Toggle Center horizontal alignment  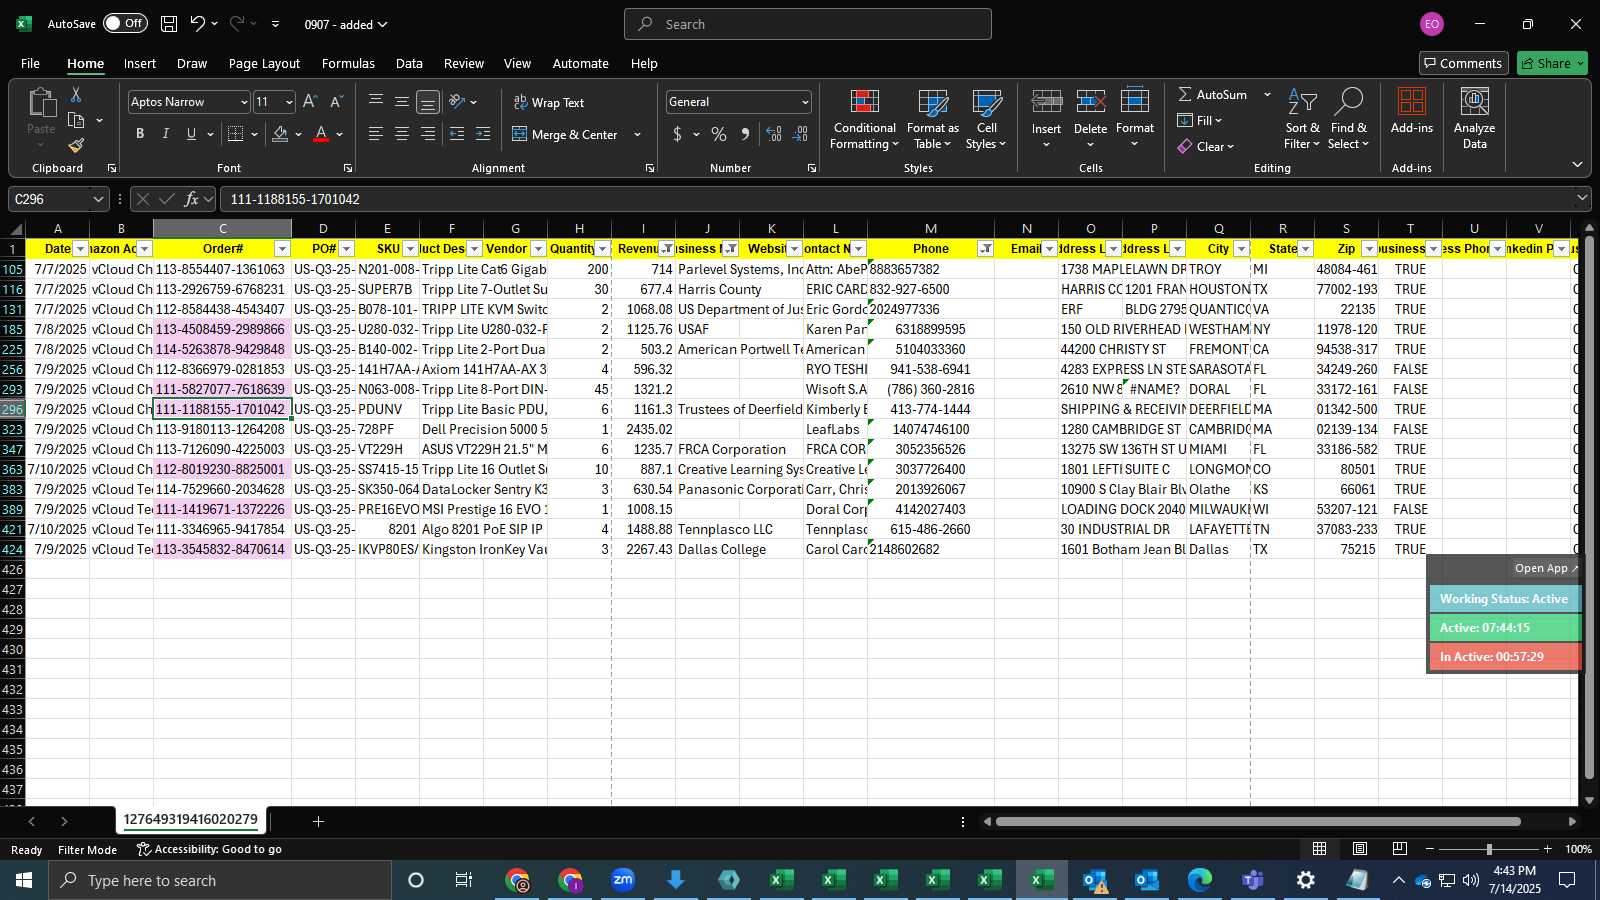[x=402, y=134]
